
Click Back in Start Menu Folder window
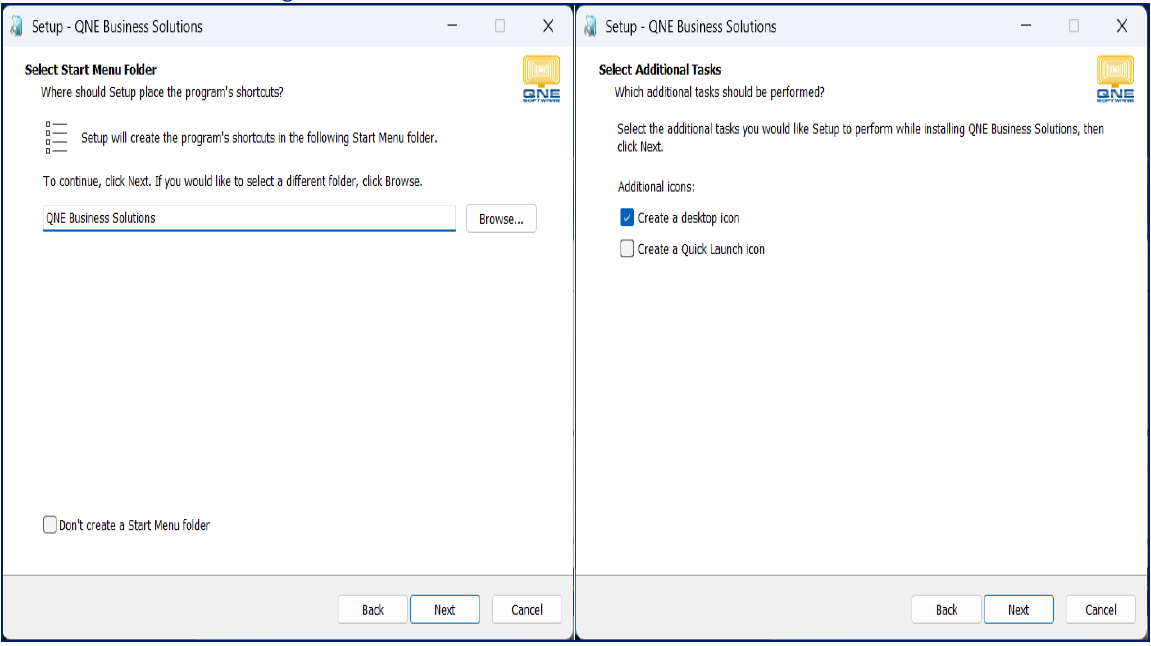coord(373,609)
